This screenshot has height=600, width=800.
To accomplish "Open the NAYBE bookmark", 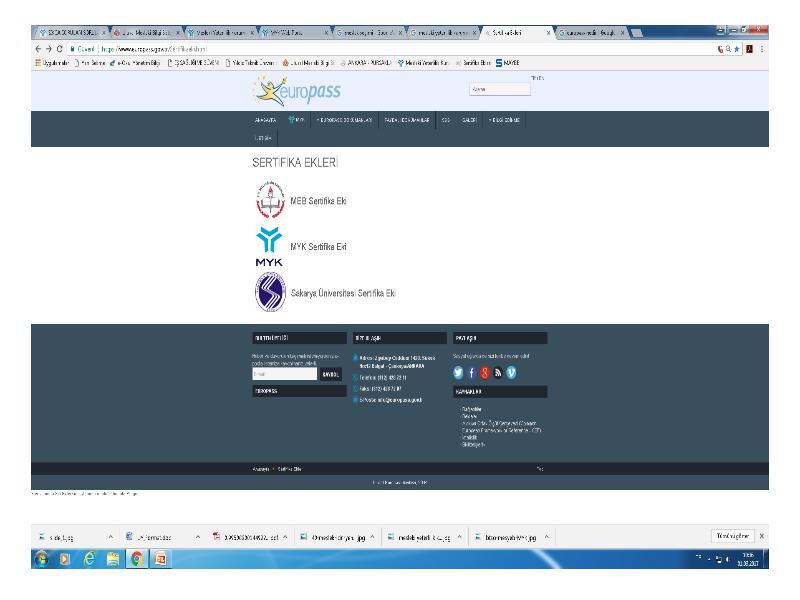I will [x=508, y=63].
